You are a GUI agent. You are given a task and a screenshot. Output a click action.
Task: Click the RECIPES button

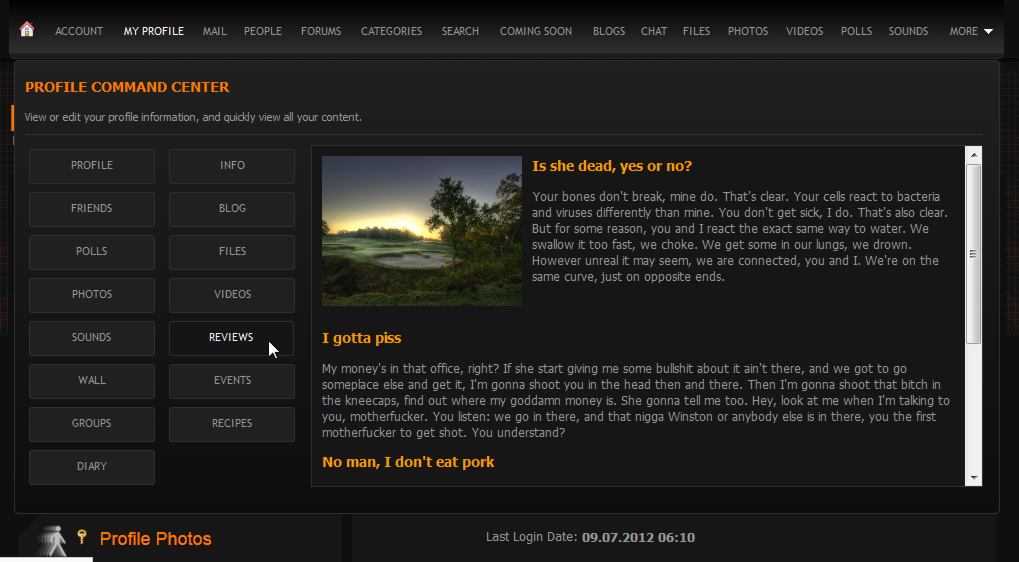(x=232, y=423)
